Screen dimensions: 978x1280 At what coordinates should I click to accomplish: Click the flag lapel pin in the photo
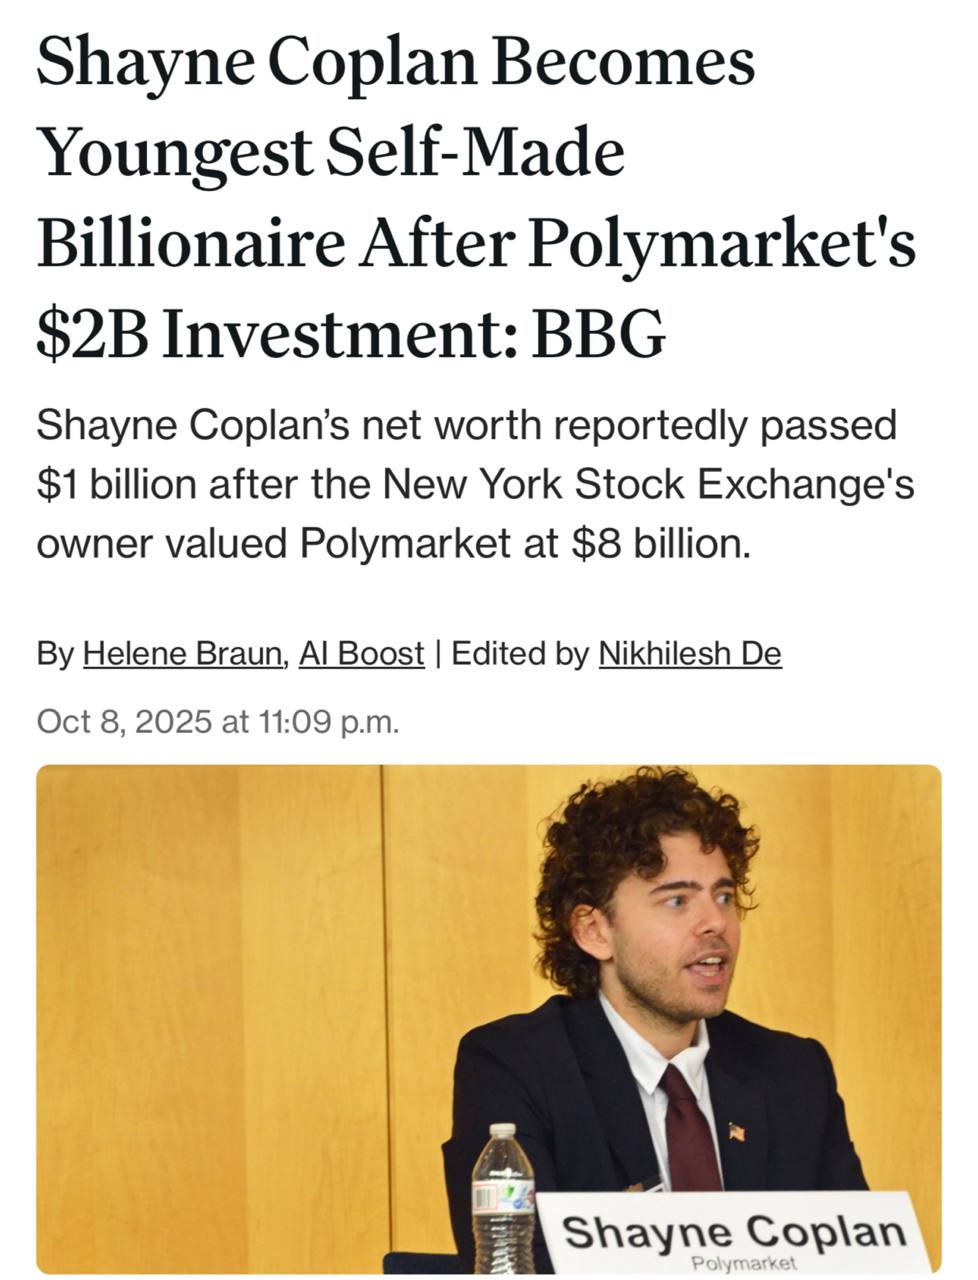[737, 1132]
